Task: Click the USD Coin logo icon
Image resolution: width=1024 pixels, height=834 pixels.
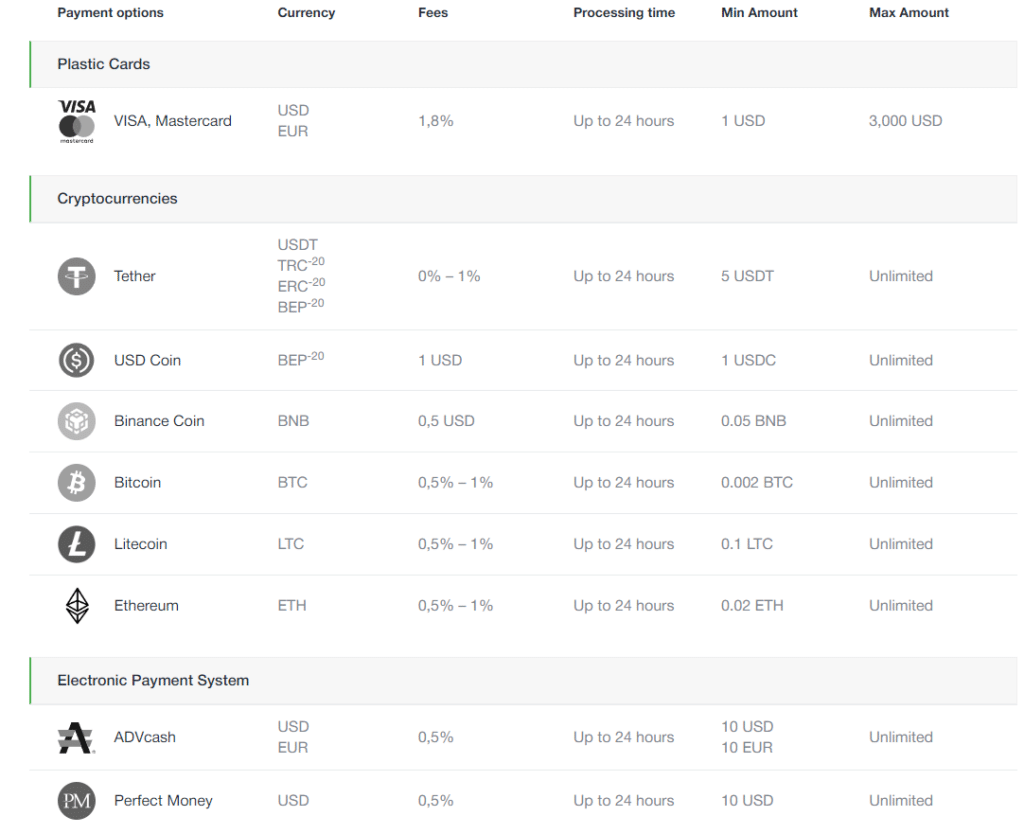Action: coord(76,361)
